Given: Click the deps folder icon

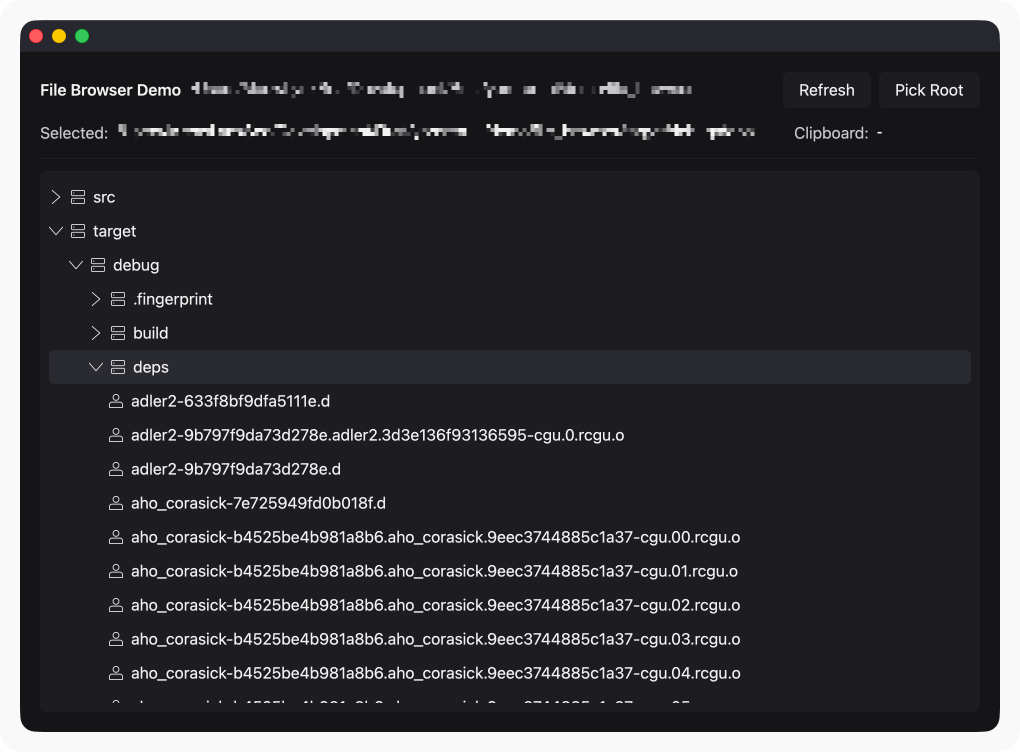Looking at the screenshot, I should [x=117, y=368].
